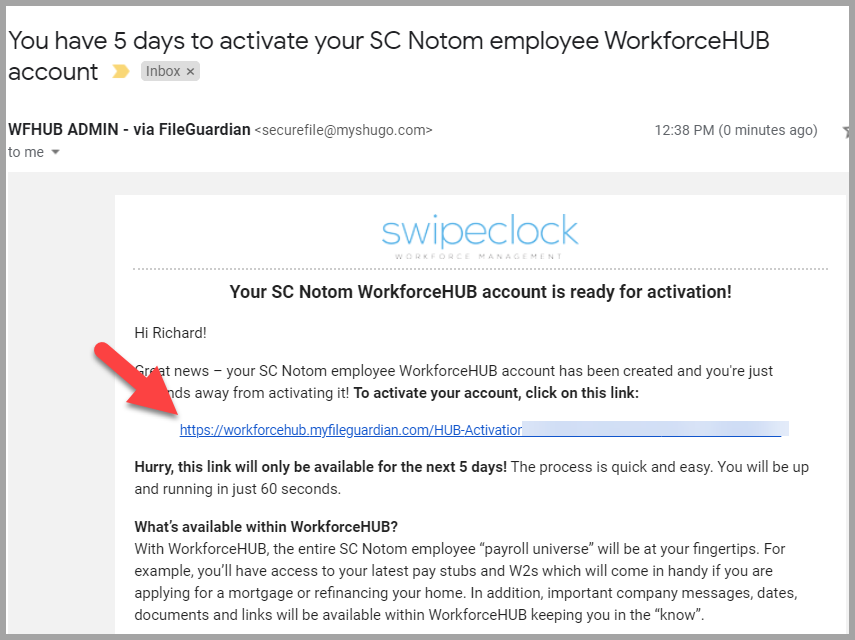Image resolution: width=855 pixels, height=640 pixels.
Task: Select the email subject line text
Action: click(300, 41)
